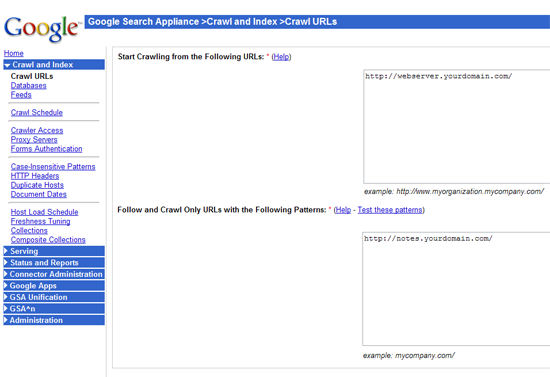Click into the Follow and Crawl patterns text area

click(456, 289)
